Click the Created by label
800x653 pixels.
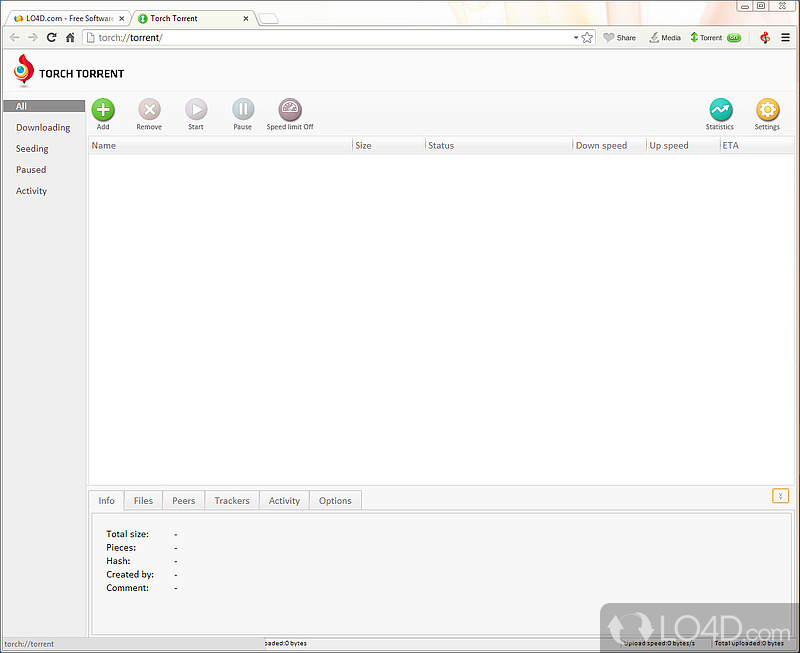click(x=130, y=574)
